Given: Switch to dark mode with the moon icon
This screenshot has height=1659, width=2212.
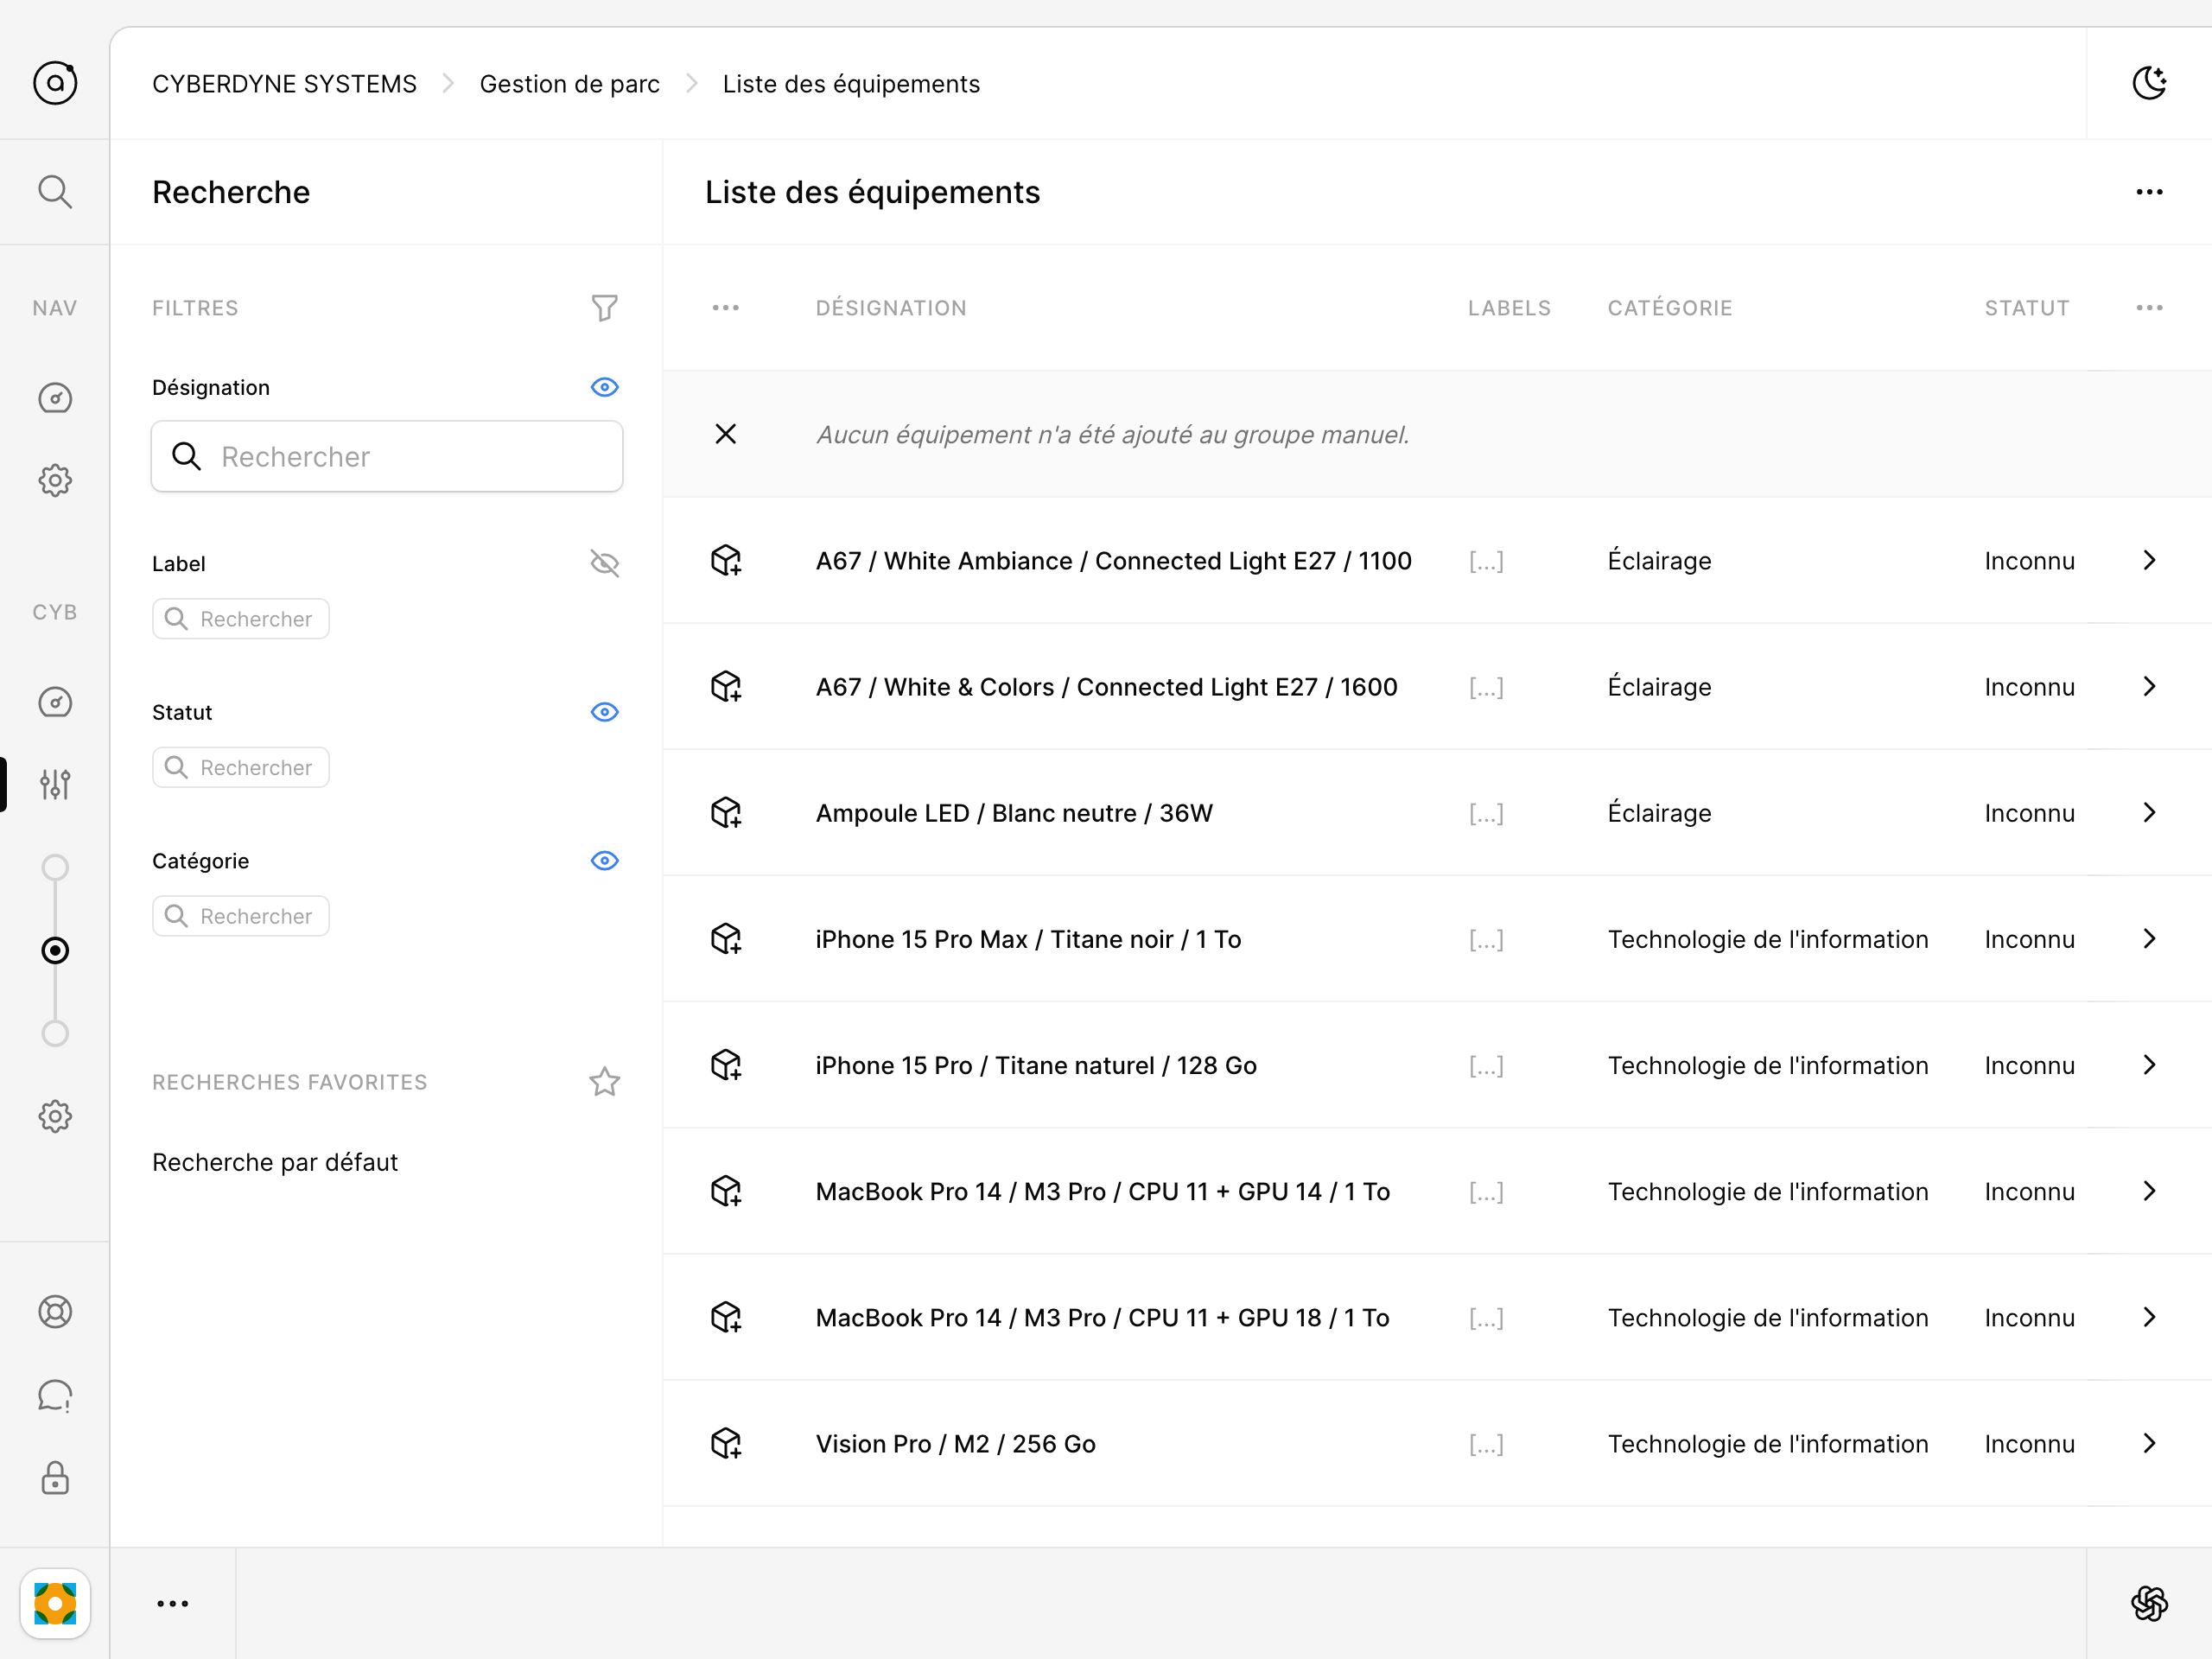Looking at the screenshot, I should pos(2149,83).
